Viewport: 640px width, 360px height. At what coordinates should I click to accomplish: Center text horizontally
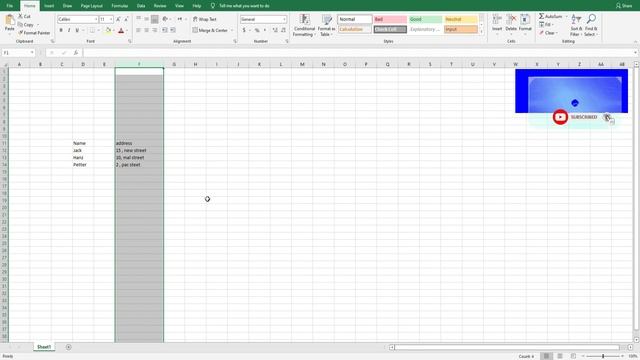pyautogui.click(x=147, y=30)
